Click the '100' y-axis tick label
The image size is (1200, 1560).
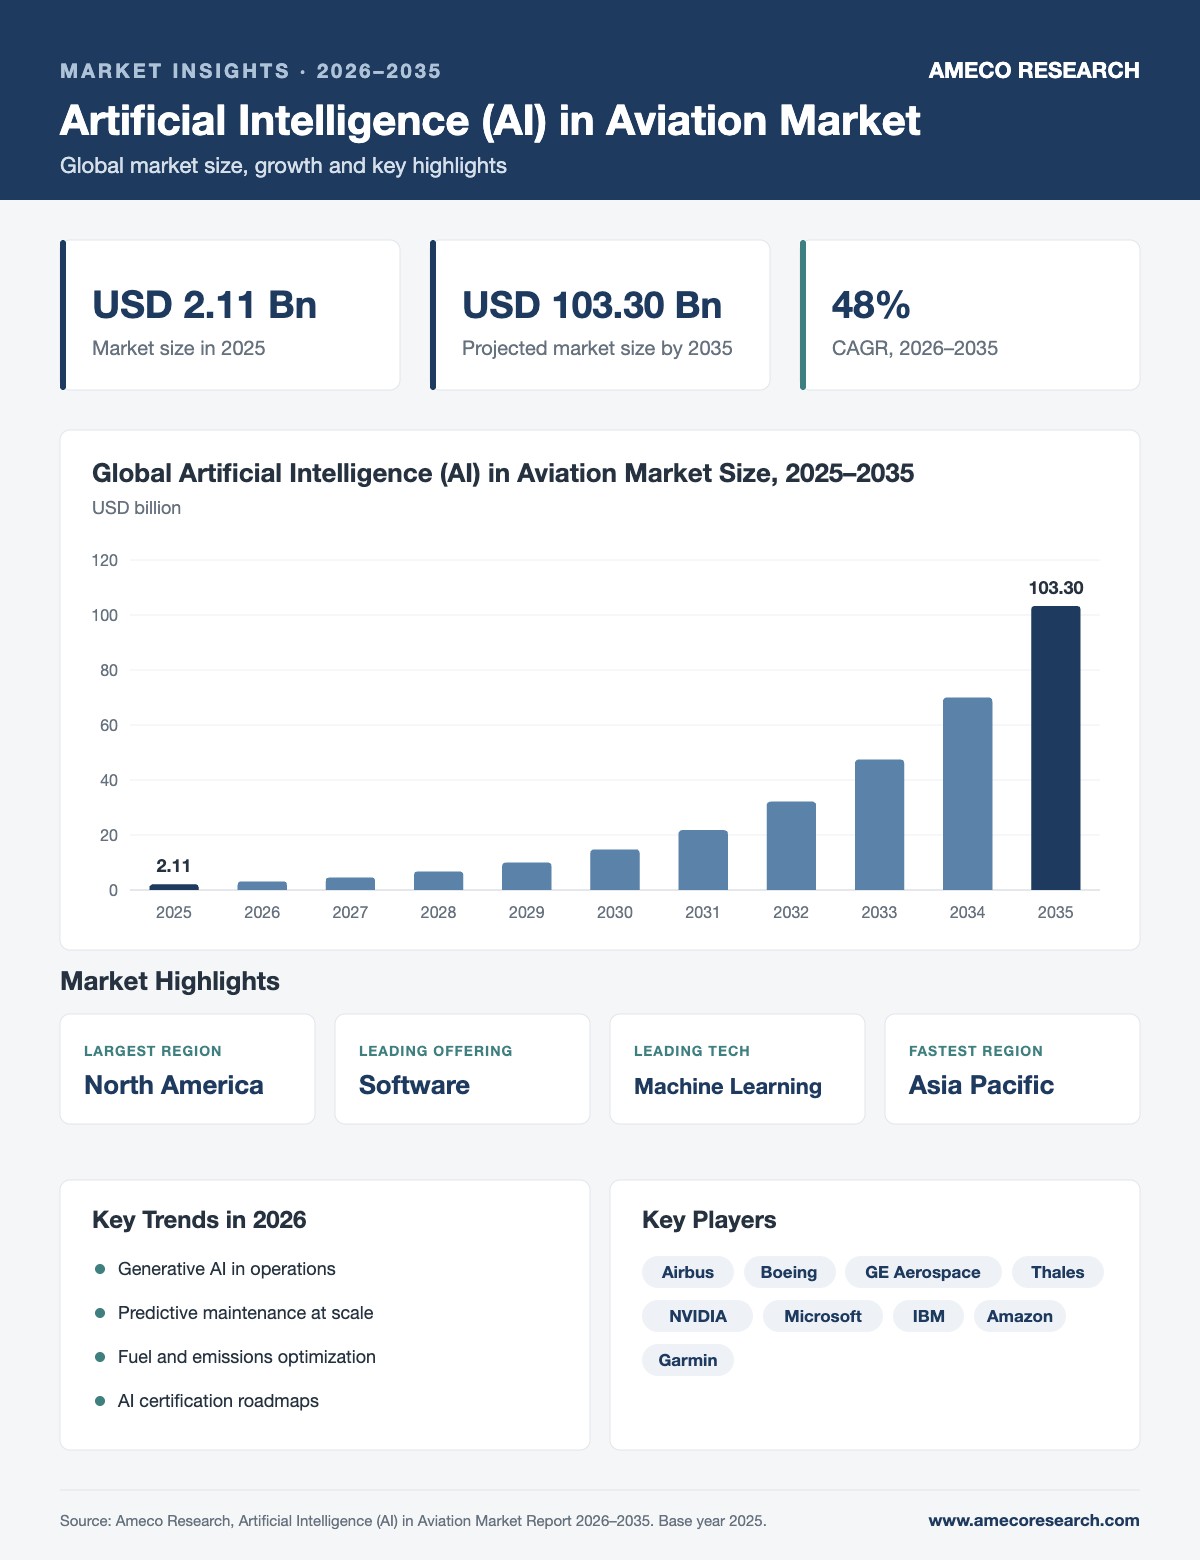click(x=105, y=615)
